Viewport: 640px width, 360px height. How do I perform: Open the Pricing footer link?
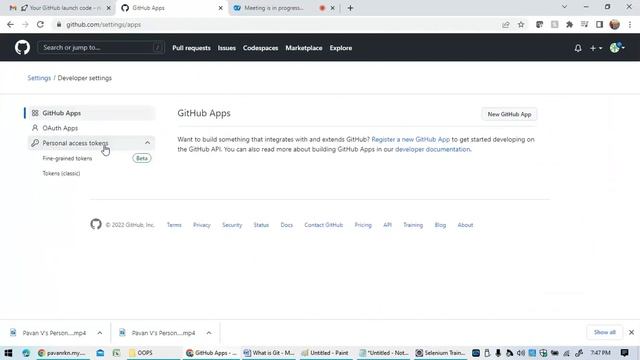click(x=363, y=225)
